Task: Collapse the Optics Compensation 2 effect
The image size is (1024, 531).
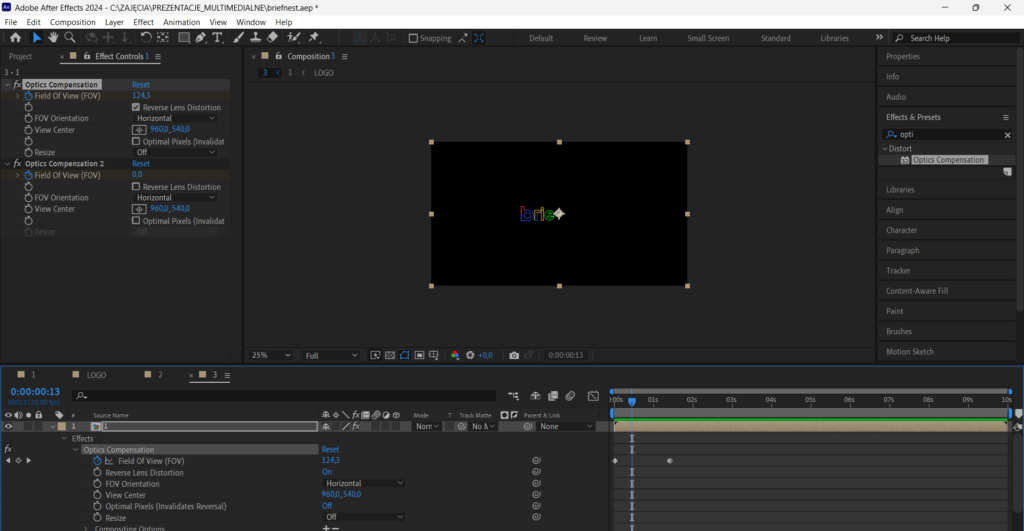Action: click(8, 163)
